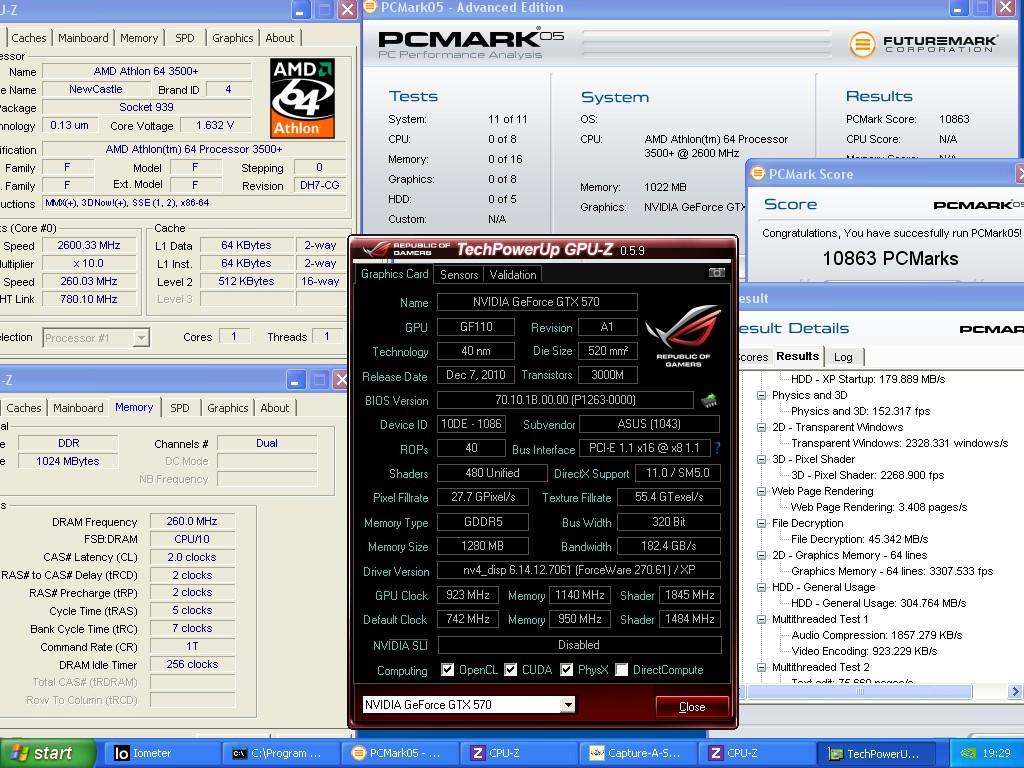Click the Futuremark orange logo icon
This screenshot has width=1024, height=768.
tap(862, 44)
